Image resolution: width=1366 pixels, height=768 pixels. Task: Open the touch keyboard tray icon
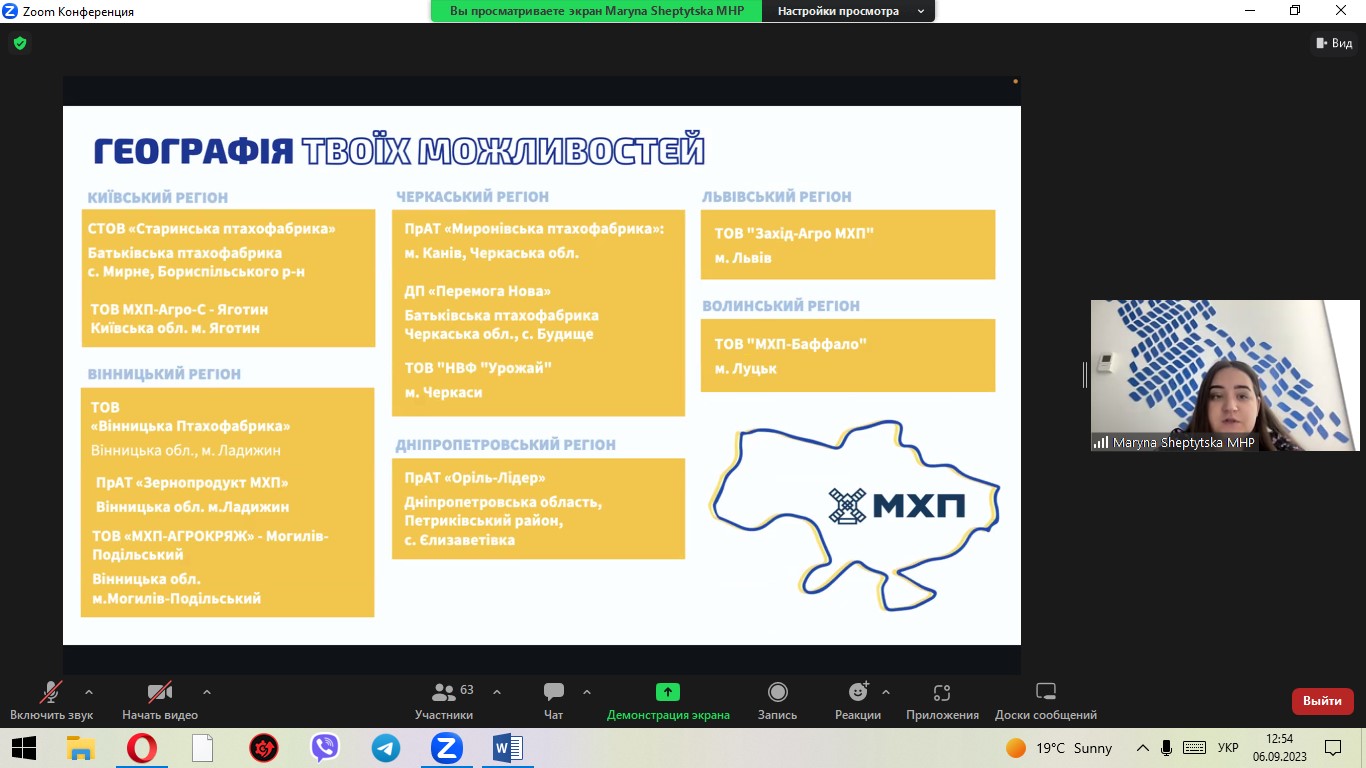click(x=1194, y=748)
